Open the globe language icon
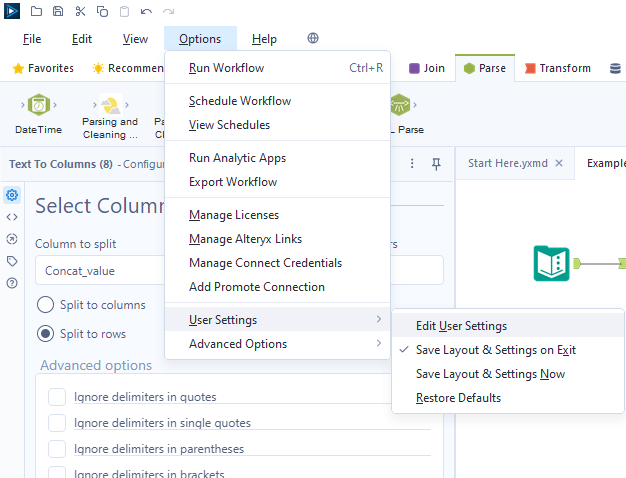Screen dimensions: 626x478 click(313, 39)
